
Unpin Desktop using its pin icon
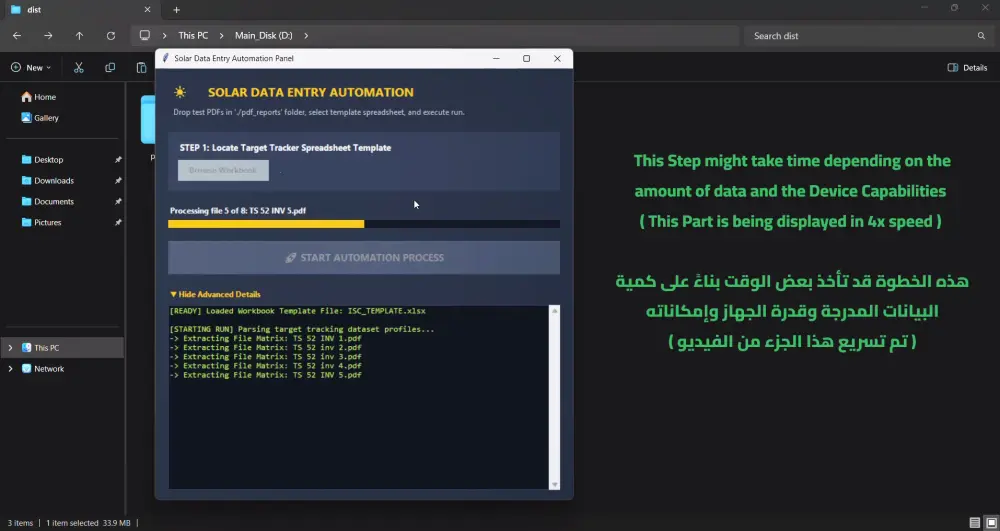point(118,160)
